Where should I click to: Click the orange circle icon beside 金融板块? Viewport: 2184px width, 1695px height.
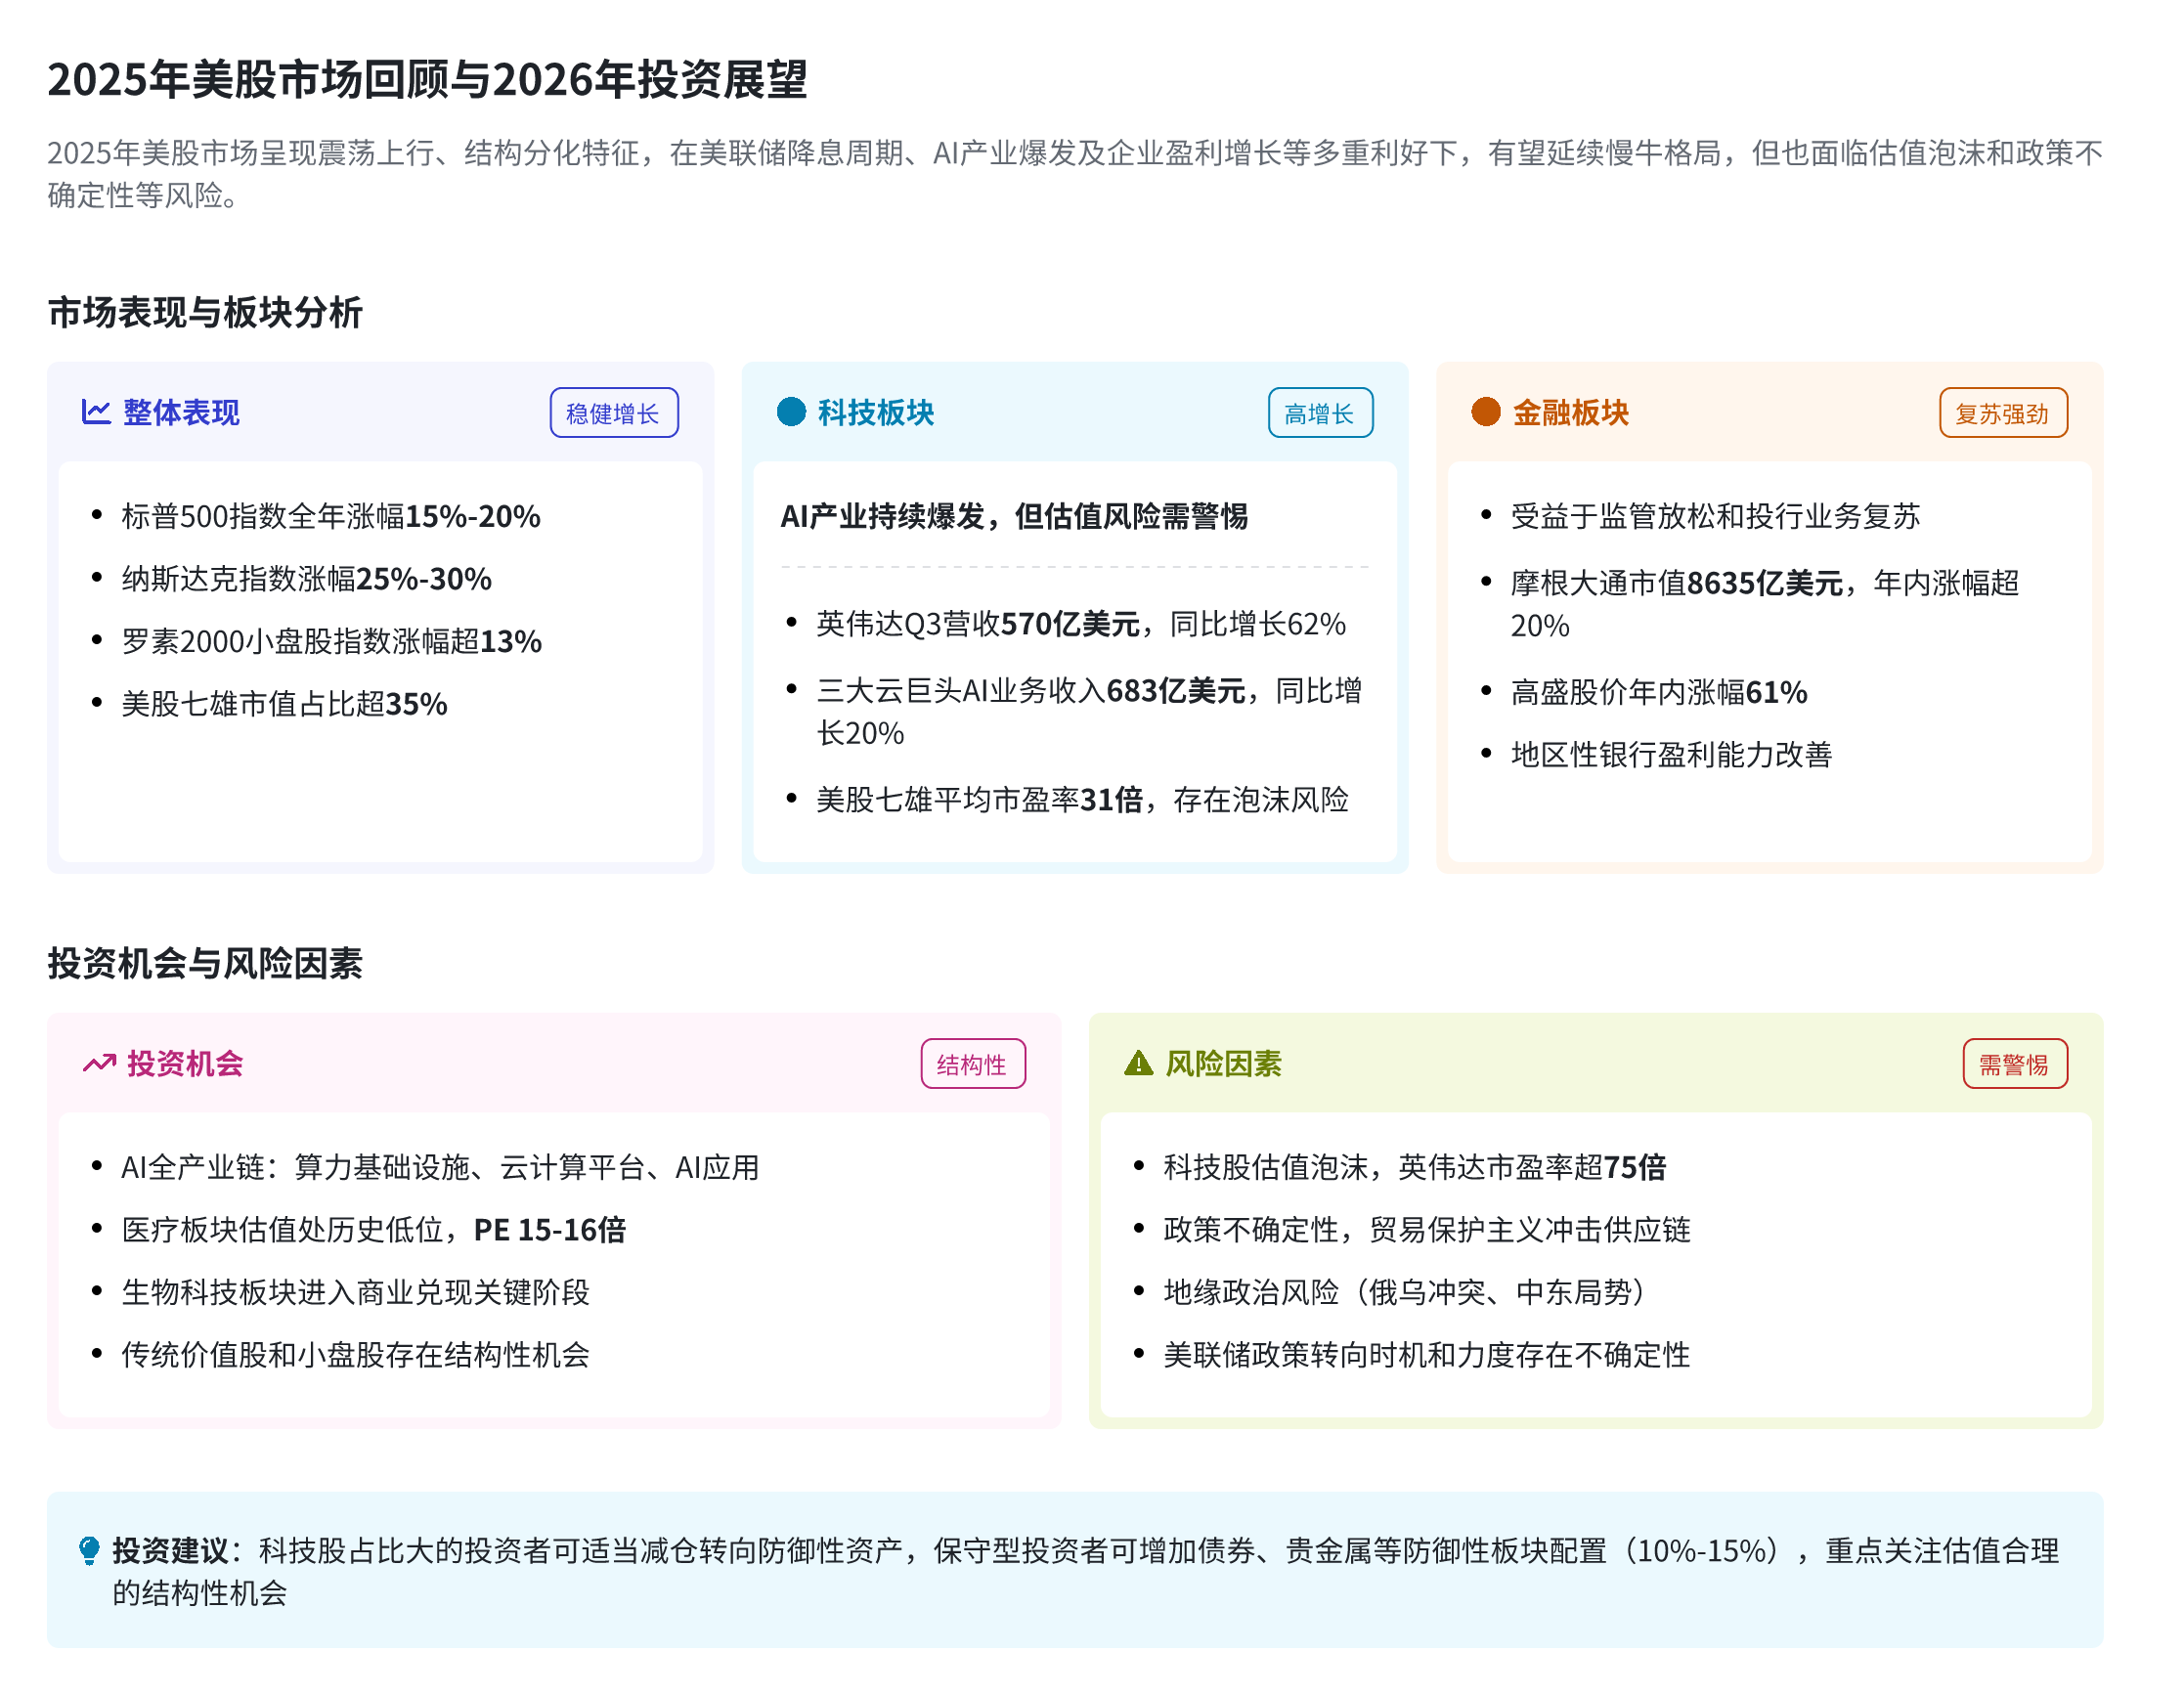point(1487,412)
